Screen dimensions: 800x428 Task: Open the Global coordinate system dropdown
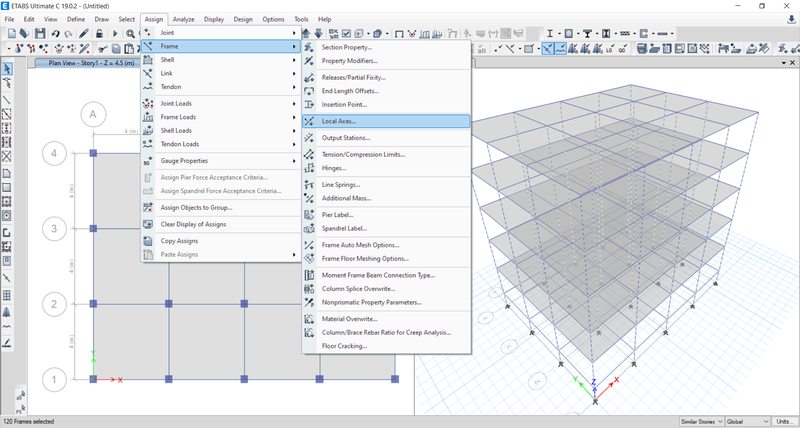coord(747,421)
